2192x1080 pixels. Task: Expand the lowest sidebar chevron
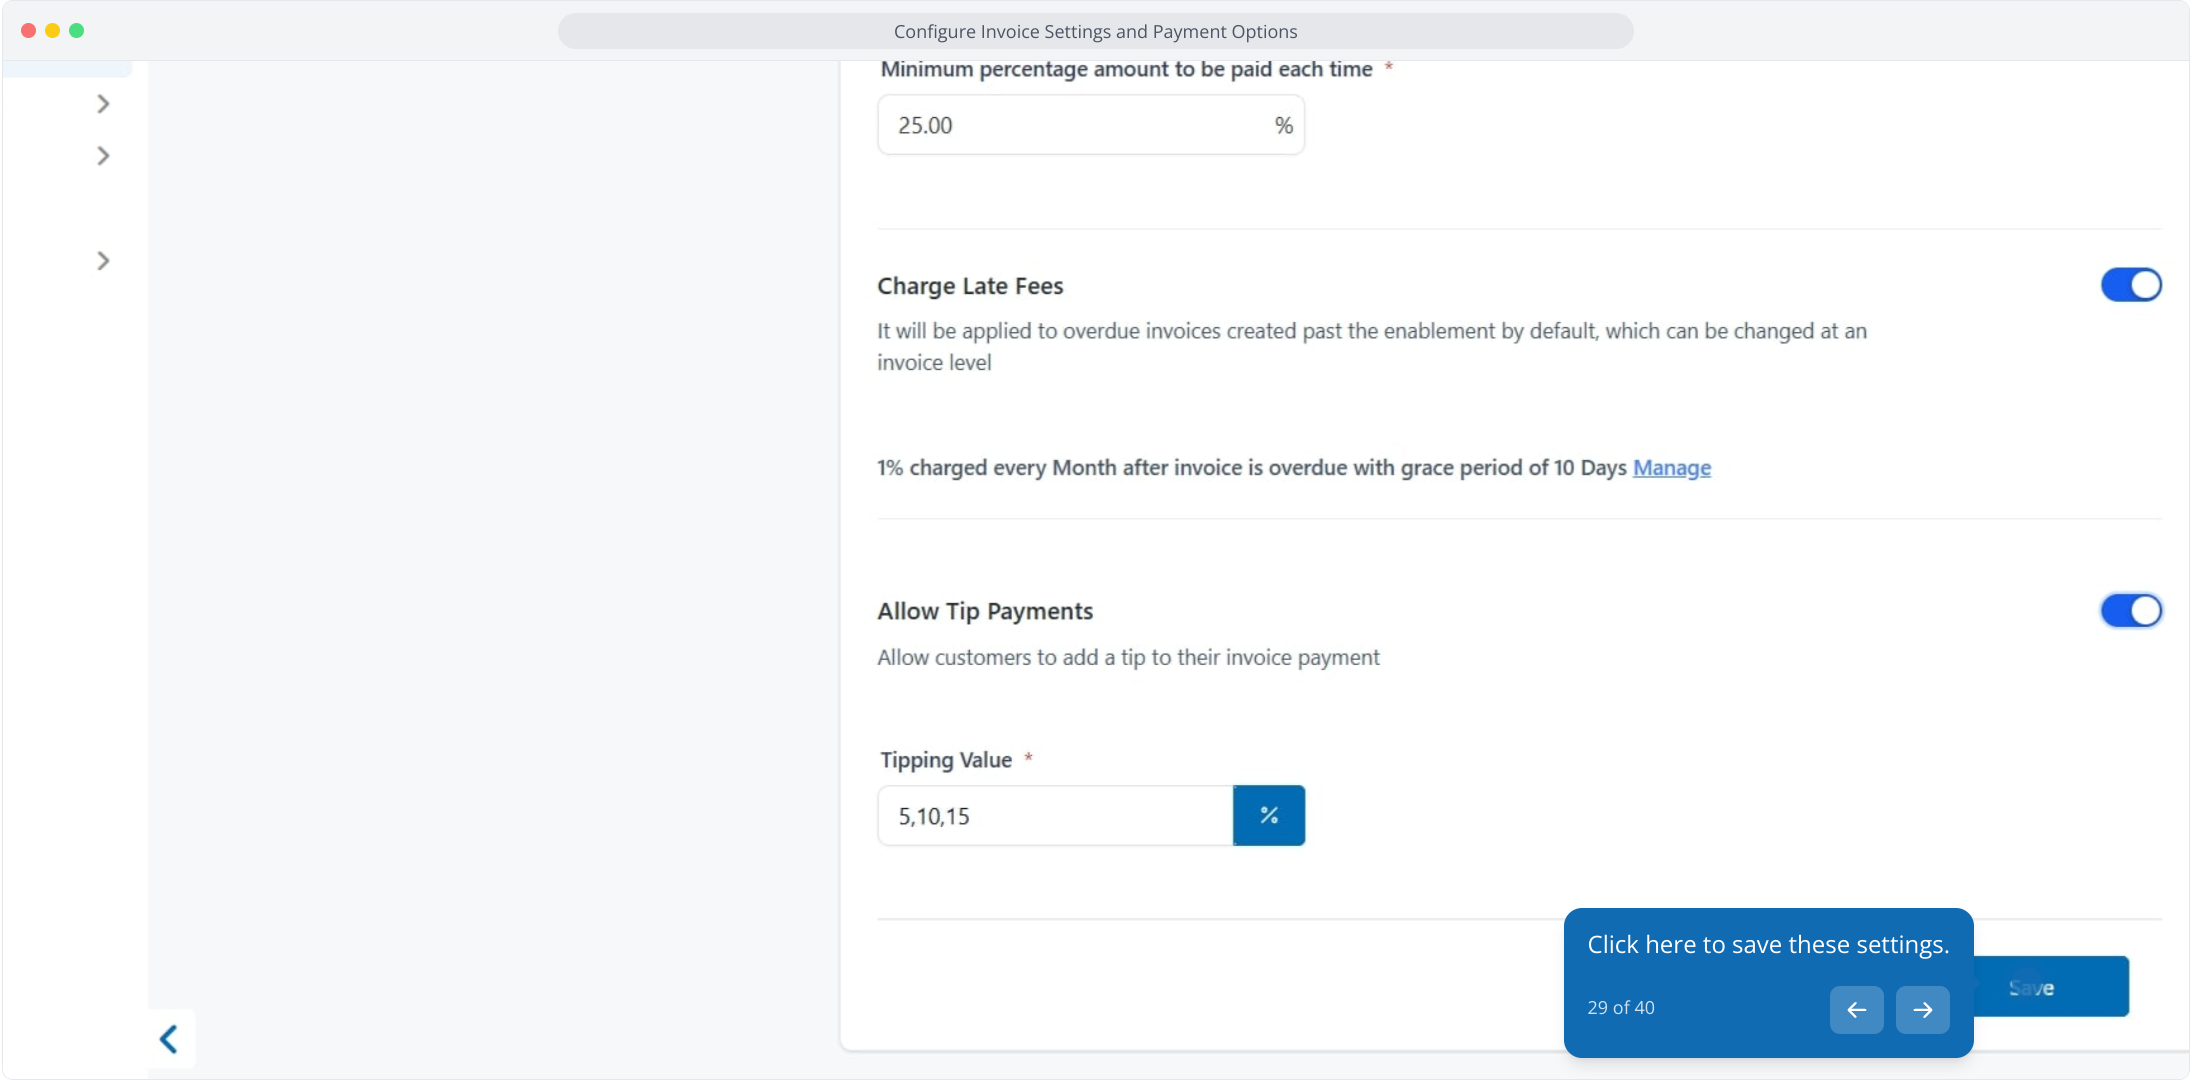coord(103,261)
